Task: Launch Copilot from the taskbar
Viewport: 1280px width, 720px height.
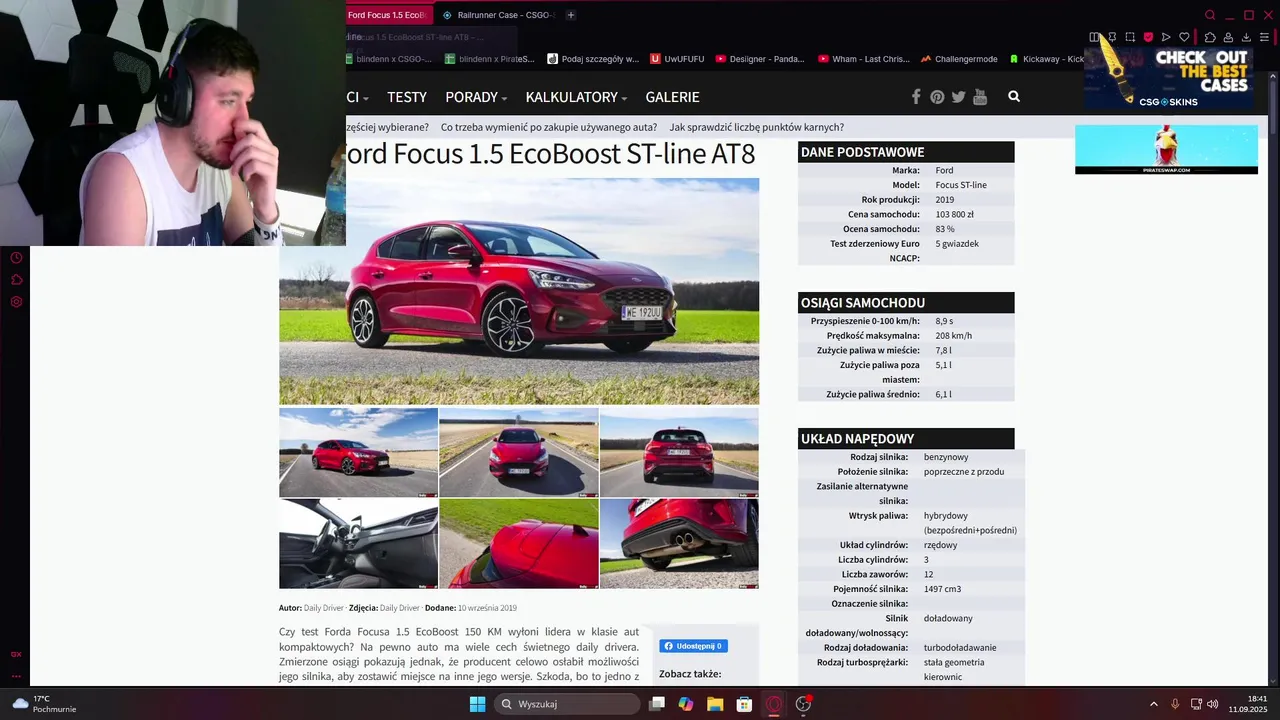Action: pos(686,704)
